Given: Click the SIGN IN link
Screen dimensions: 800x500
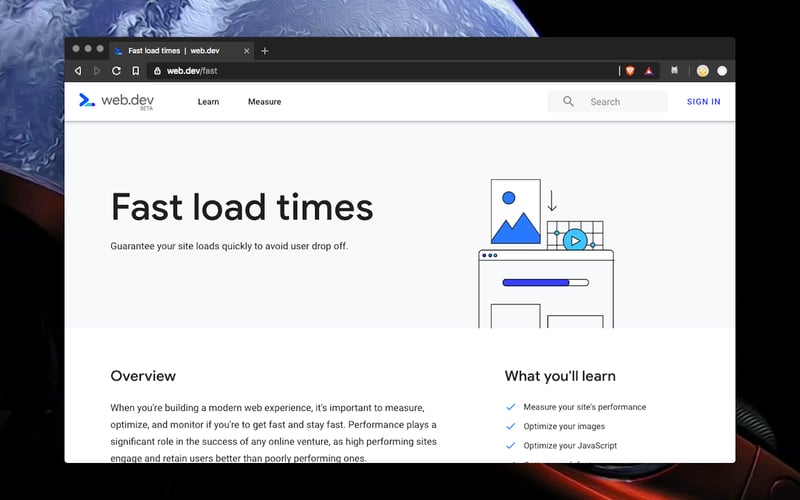Looking at the screenshot, I should coord(704,102).
